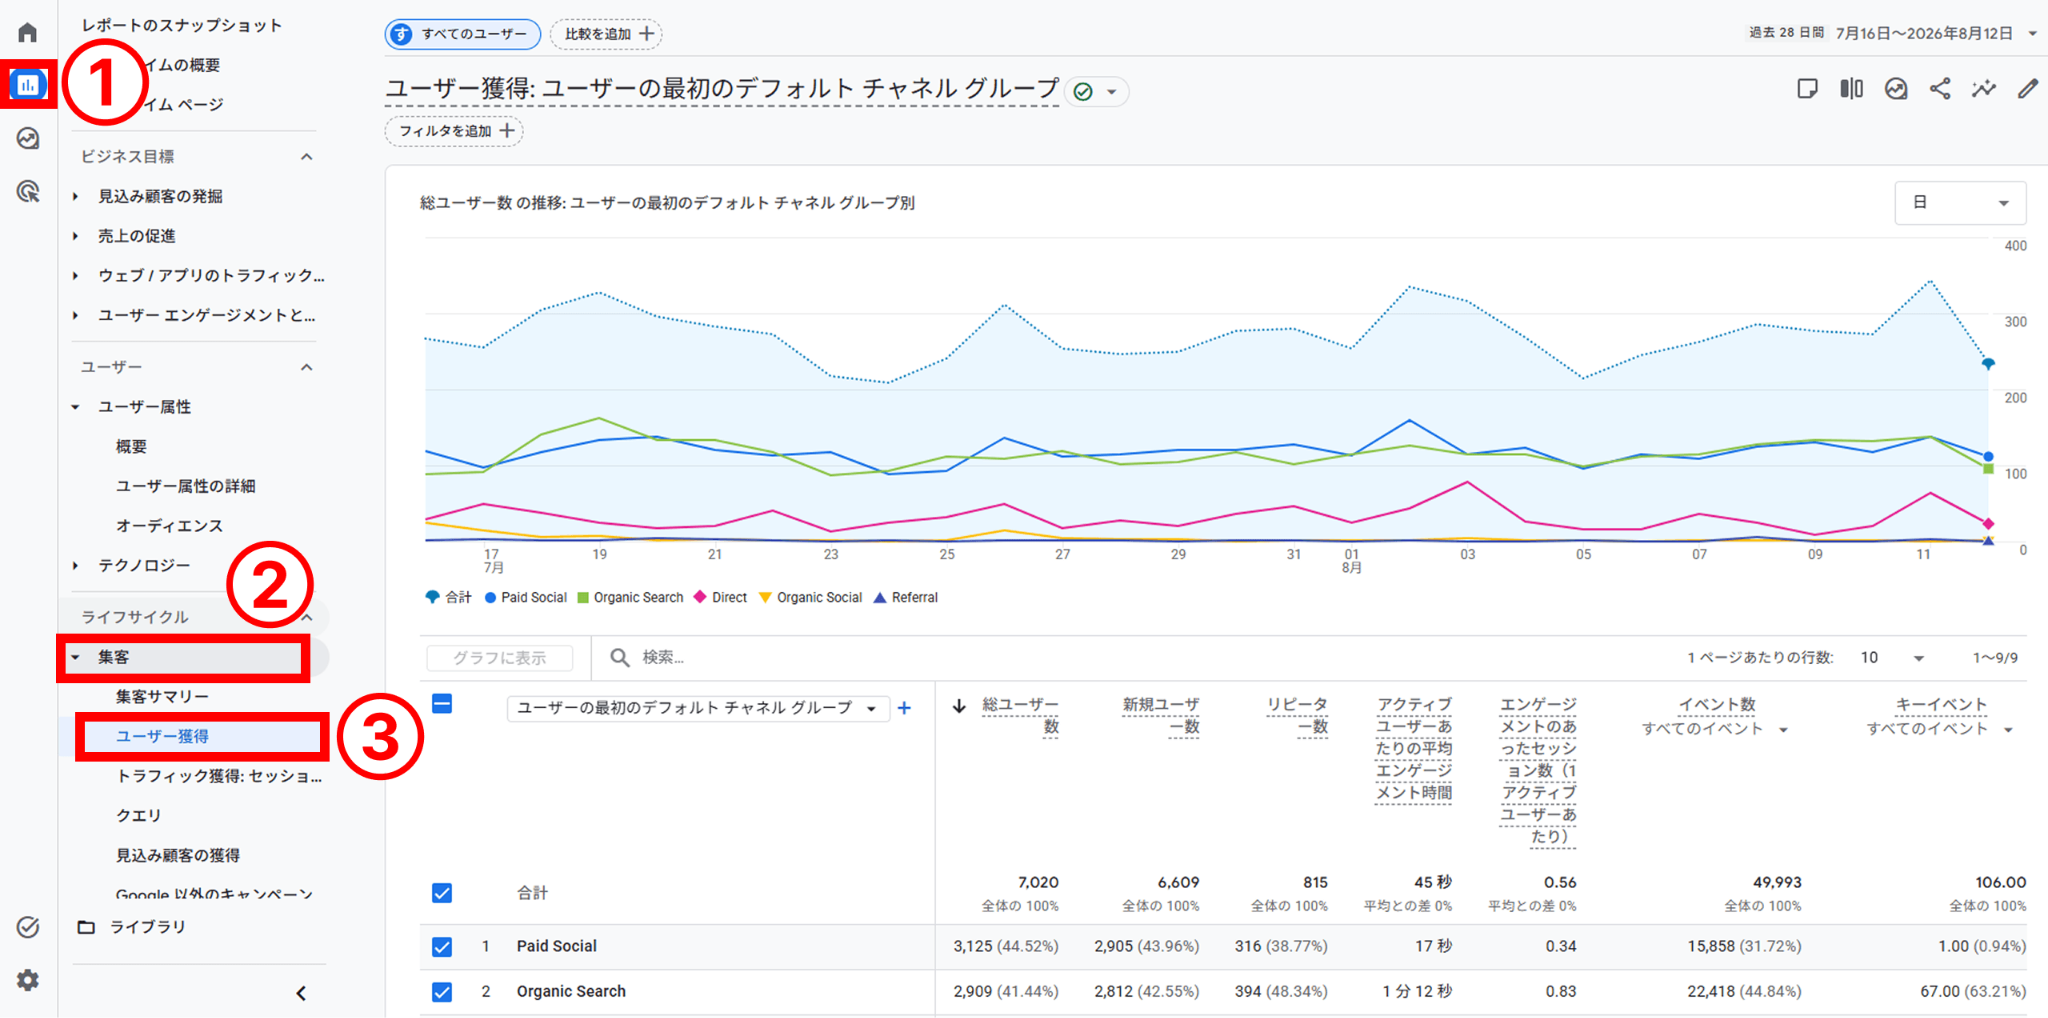2048x1018 pixels.
Task: Select ユーザー属性の詳細 in sidebar
Action: [185, 486]
